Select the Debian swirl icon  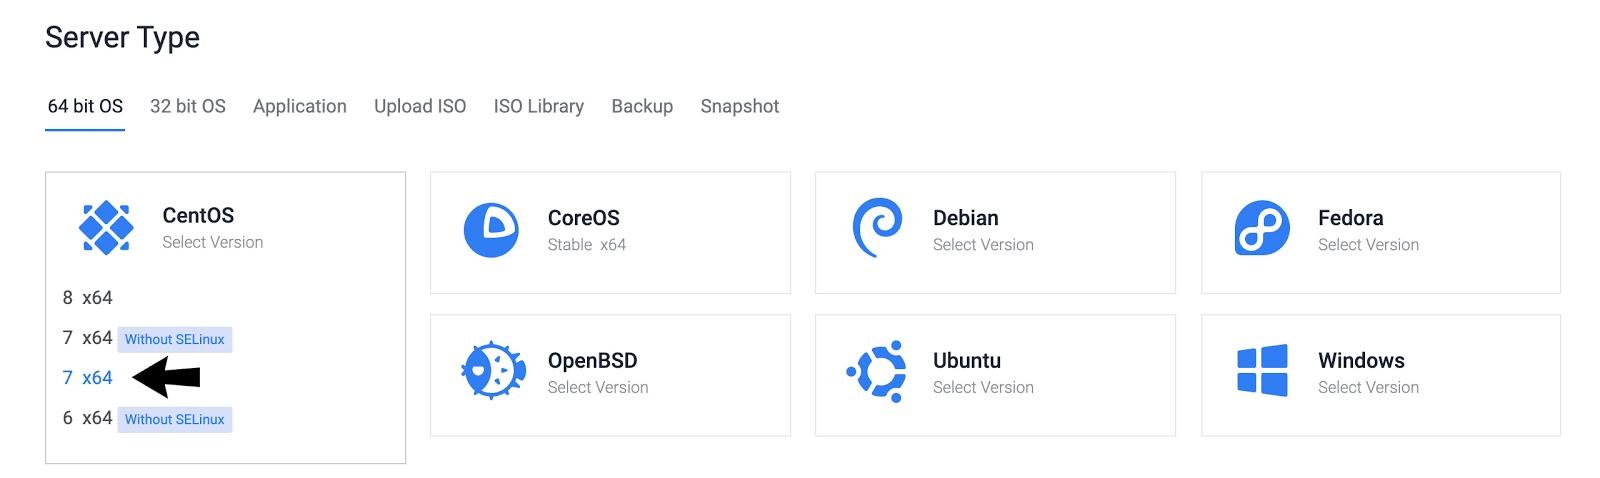[876, 228]
